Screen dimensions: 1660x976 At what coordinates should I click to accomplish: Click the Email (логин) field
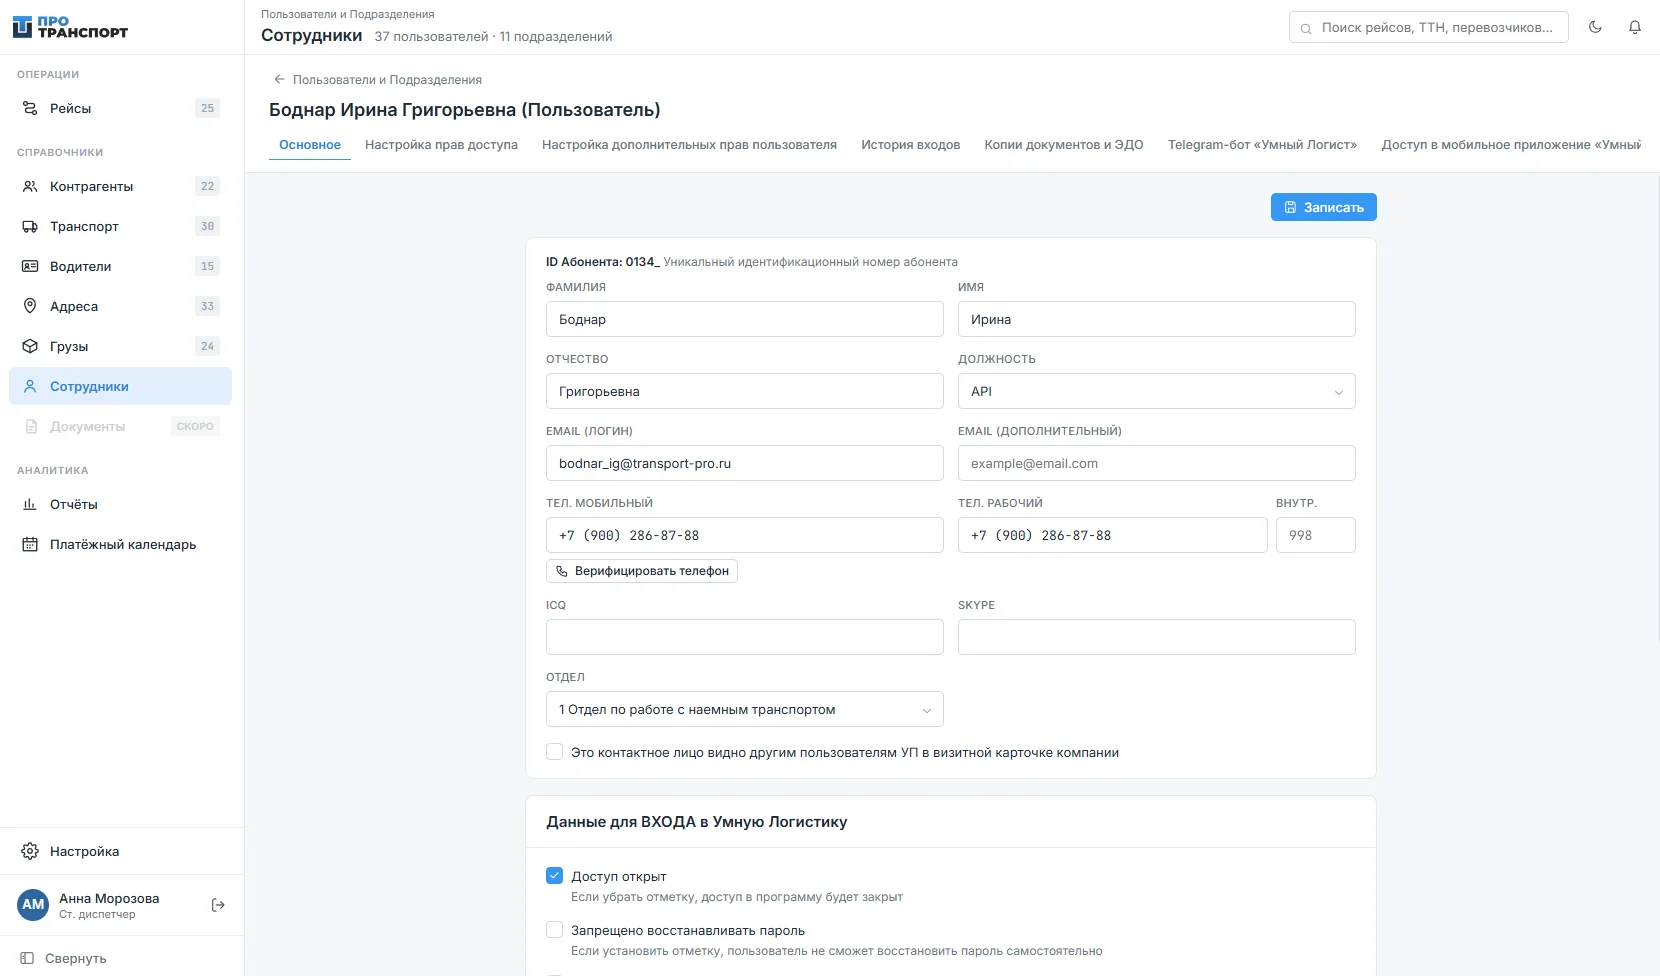click(x=744, y=463)
